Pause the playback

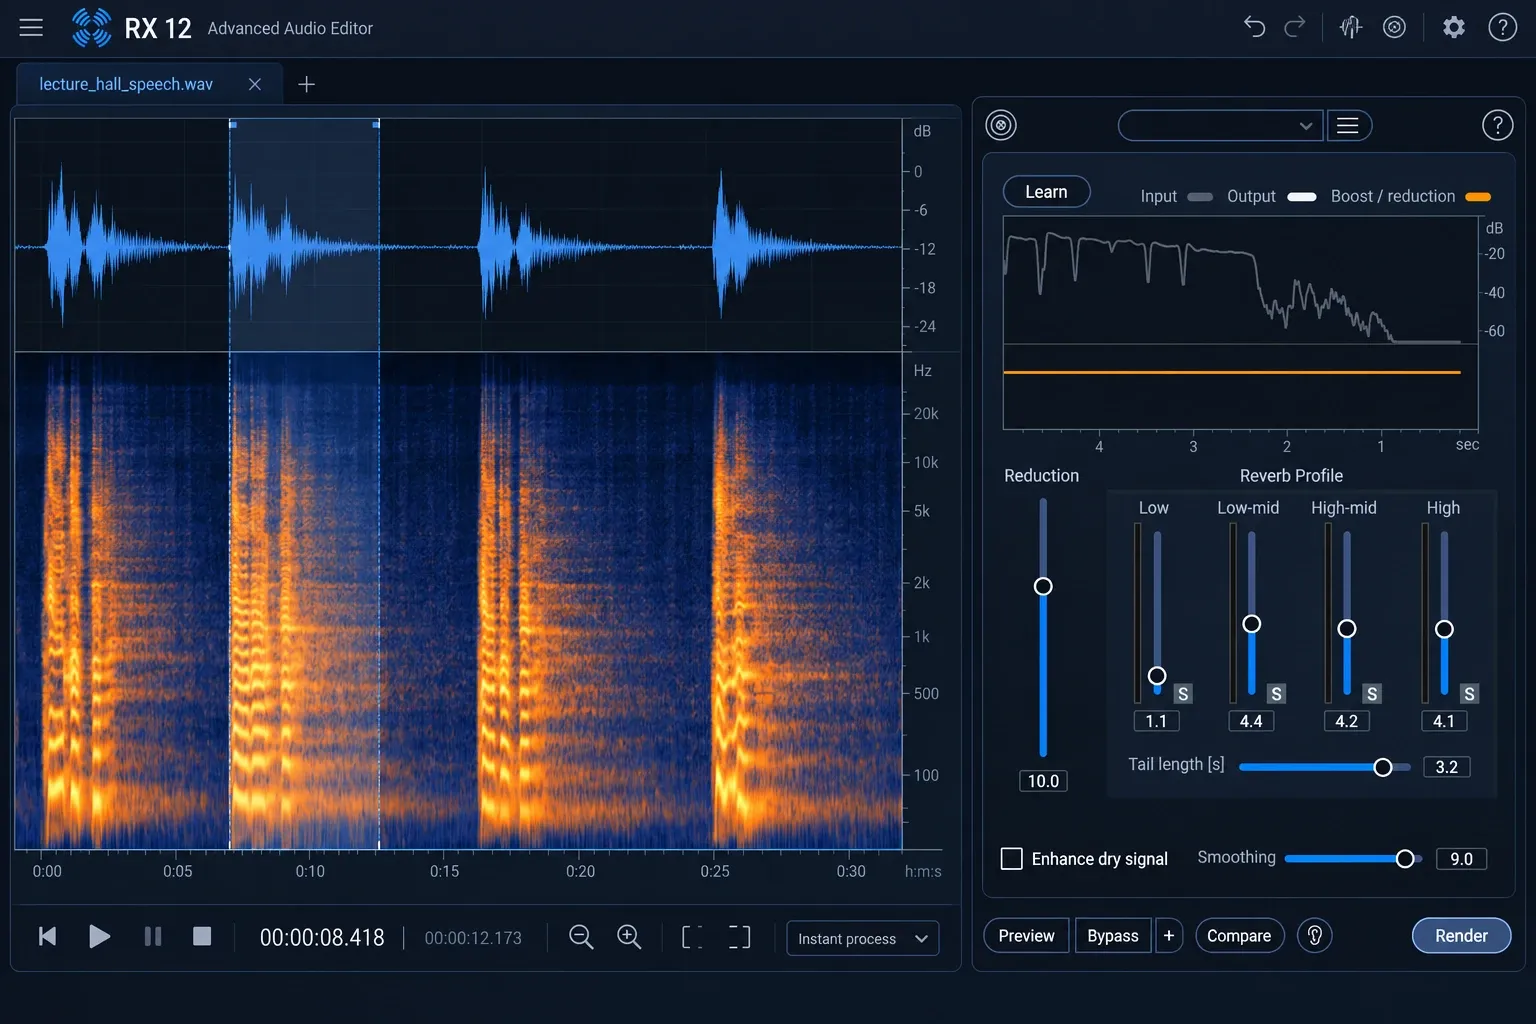click(x=153, y=936)
